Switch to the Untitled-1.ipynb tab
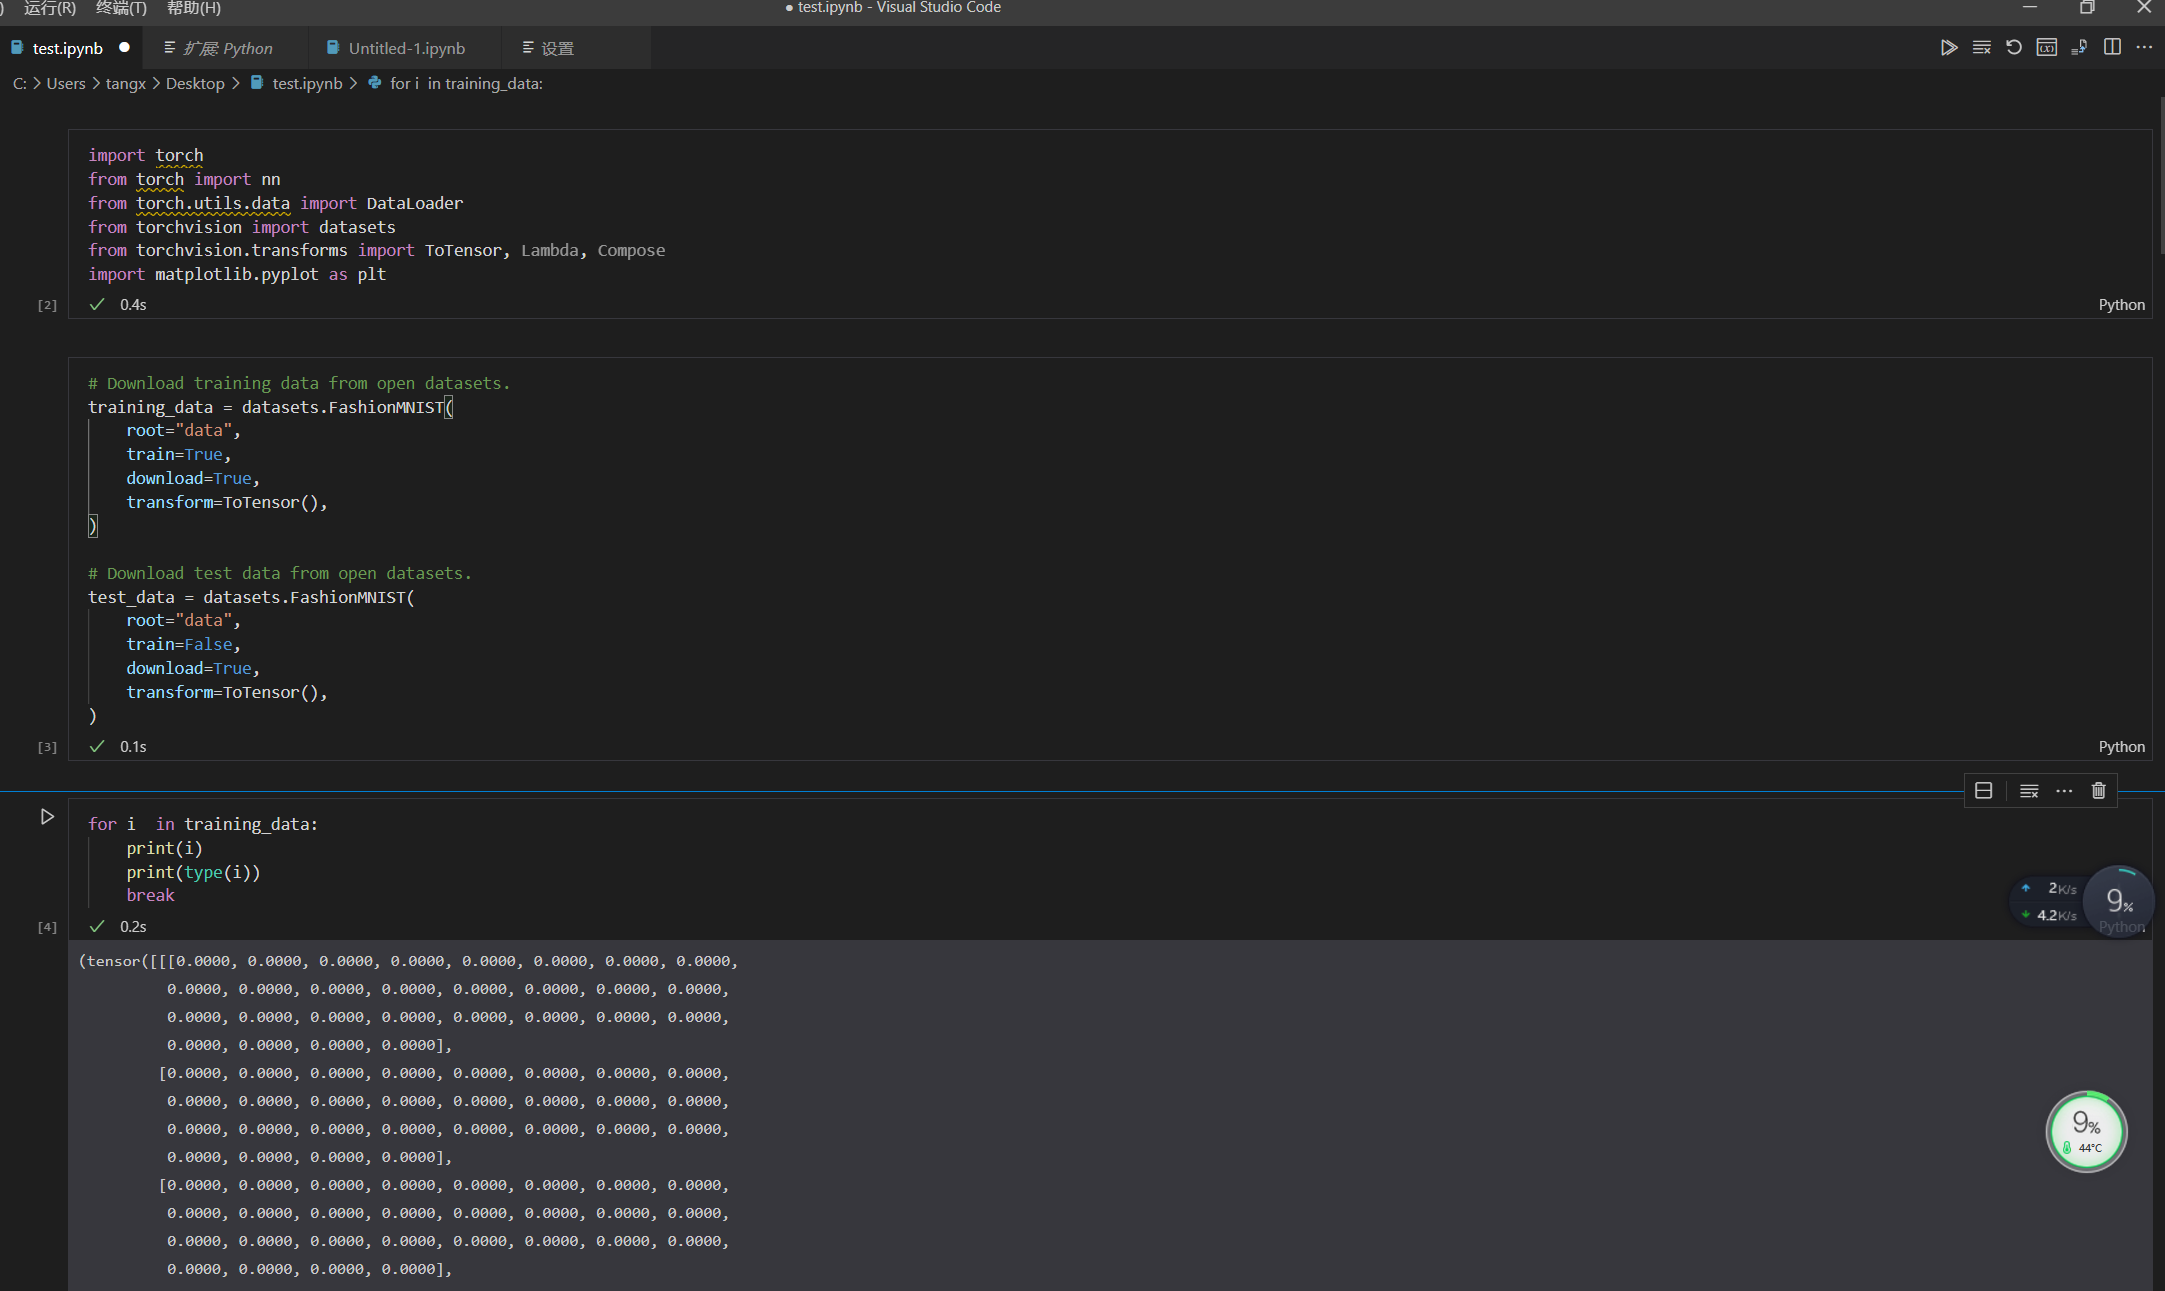The image size is (2165, 1291). point(406,48)
